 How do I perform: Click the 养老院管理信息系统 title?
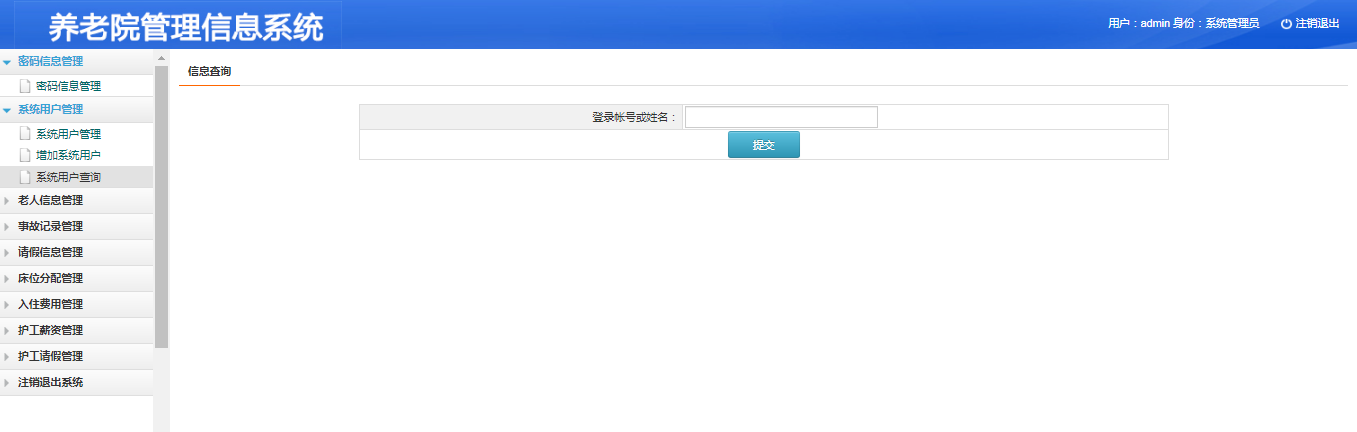186,27
